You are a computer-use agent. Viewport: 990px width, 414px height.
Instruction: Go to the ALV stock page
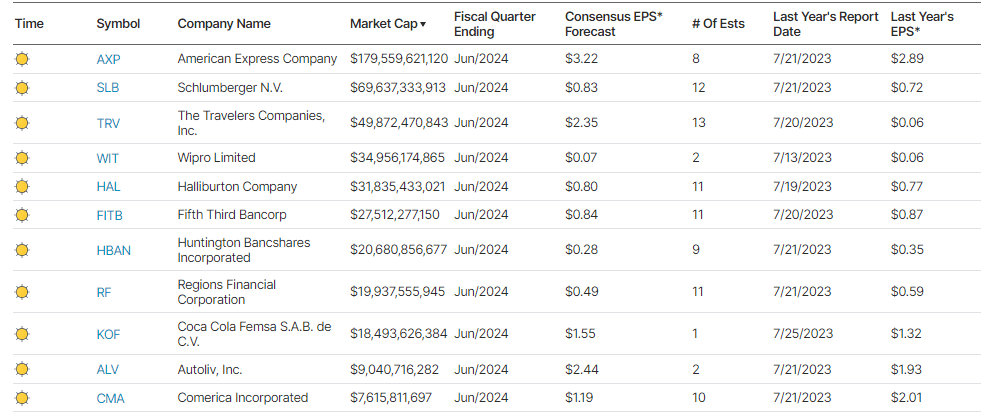click(x=108, y=370)
